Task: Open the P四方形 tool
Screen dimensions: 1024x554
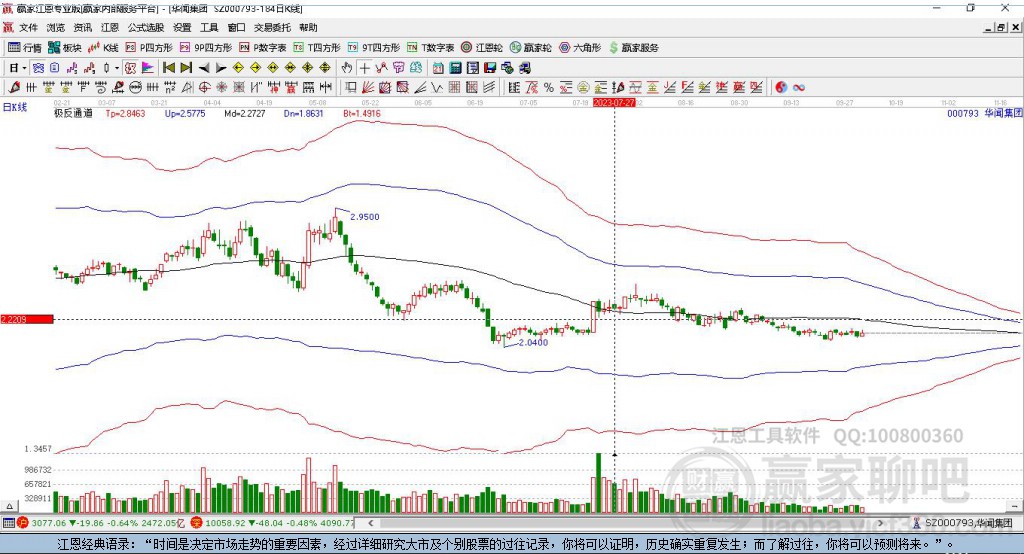Action: pos(149,48)
